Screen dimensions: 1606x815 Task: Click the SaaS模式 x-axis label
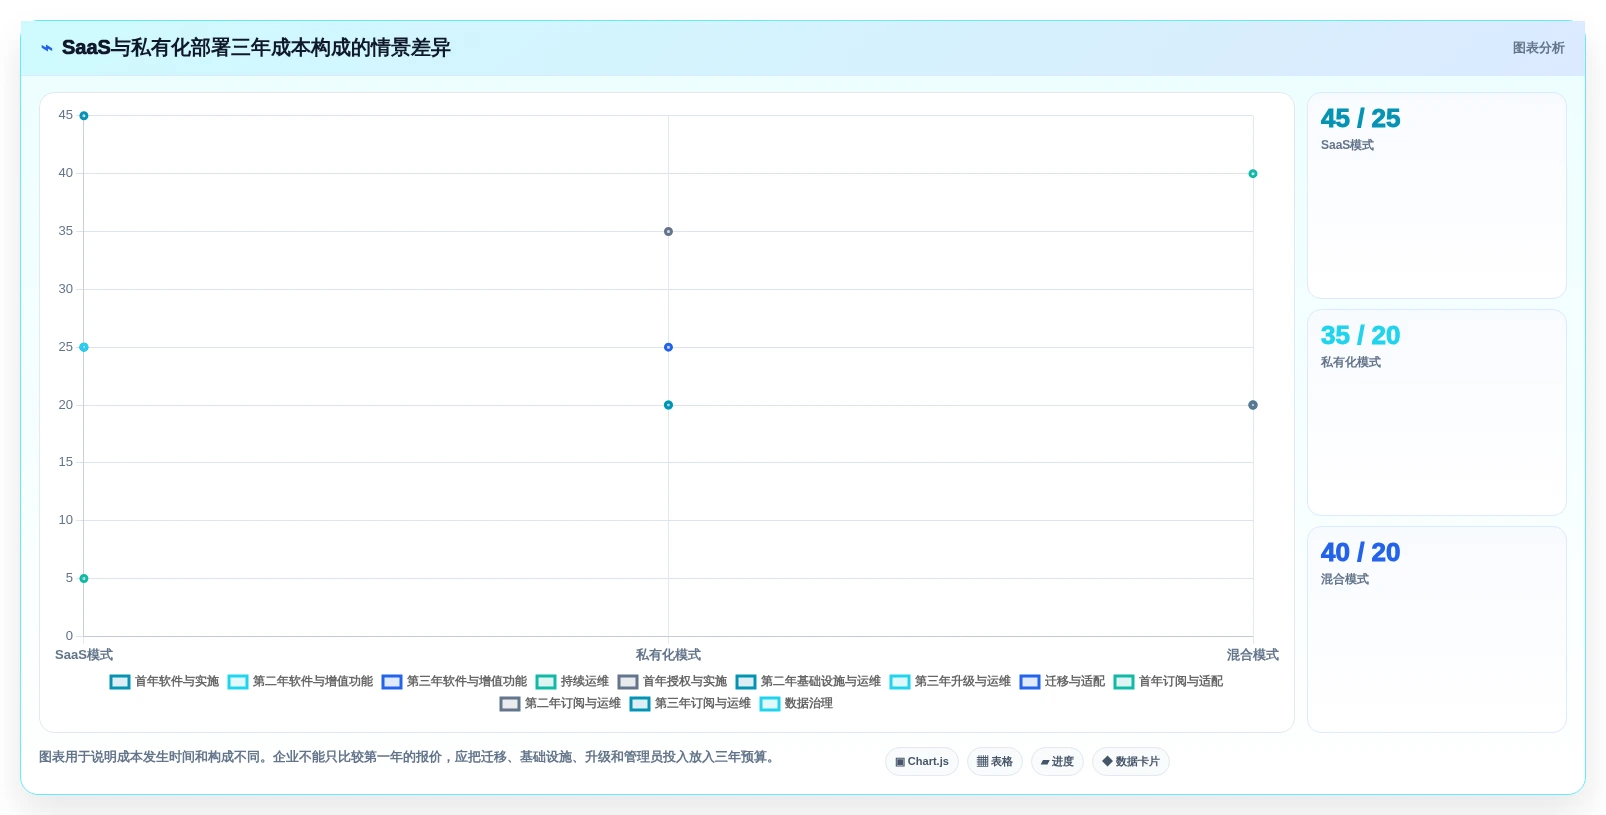84,655
